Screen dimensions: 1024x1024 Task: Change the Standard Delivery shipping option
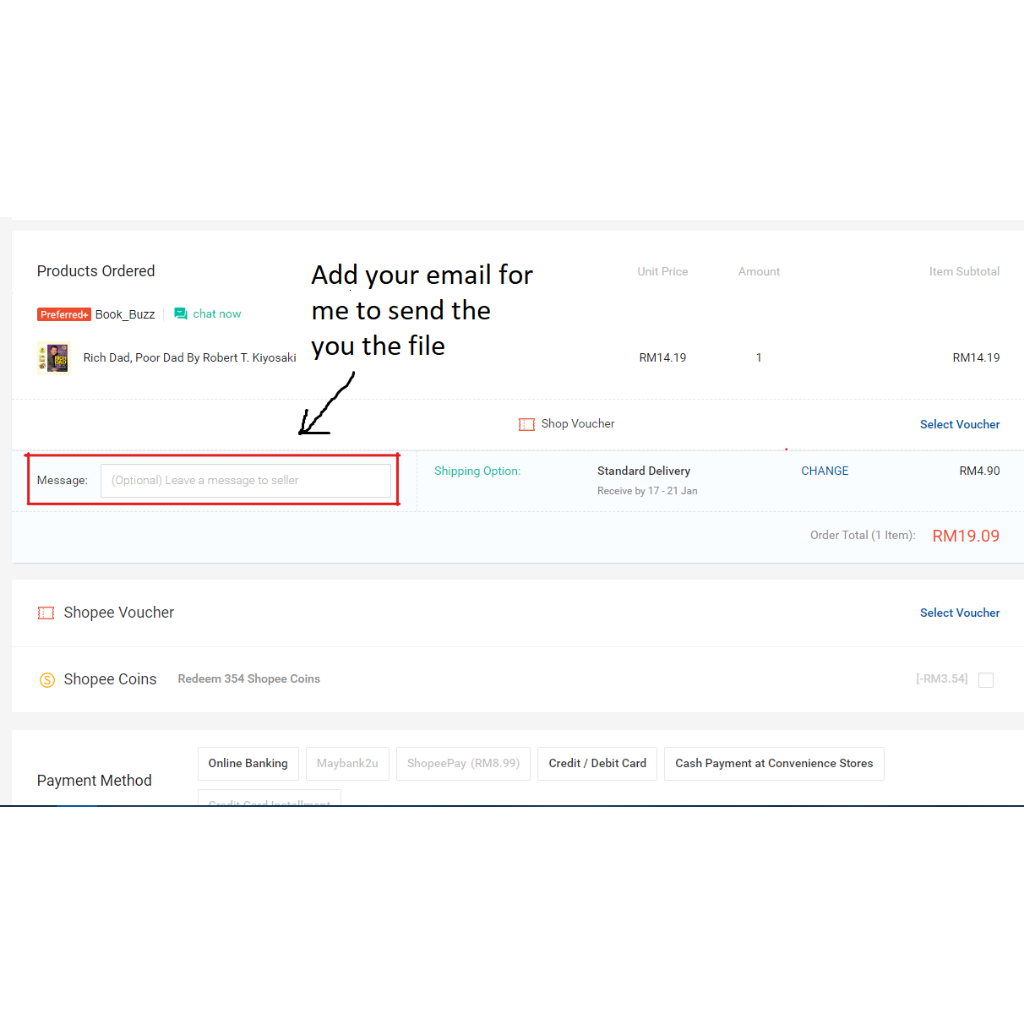tap(824, 471)
